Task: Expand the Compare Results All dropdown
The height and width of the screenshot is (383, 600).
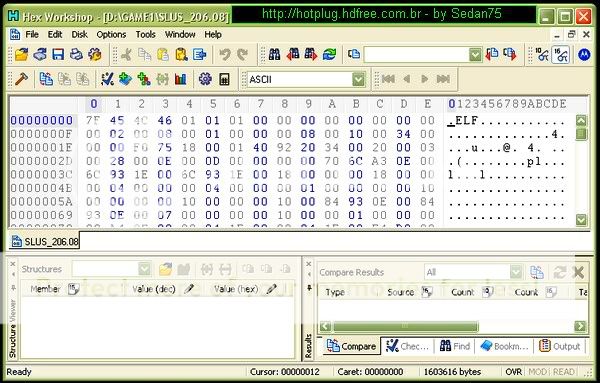Action: coord(516,272)
